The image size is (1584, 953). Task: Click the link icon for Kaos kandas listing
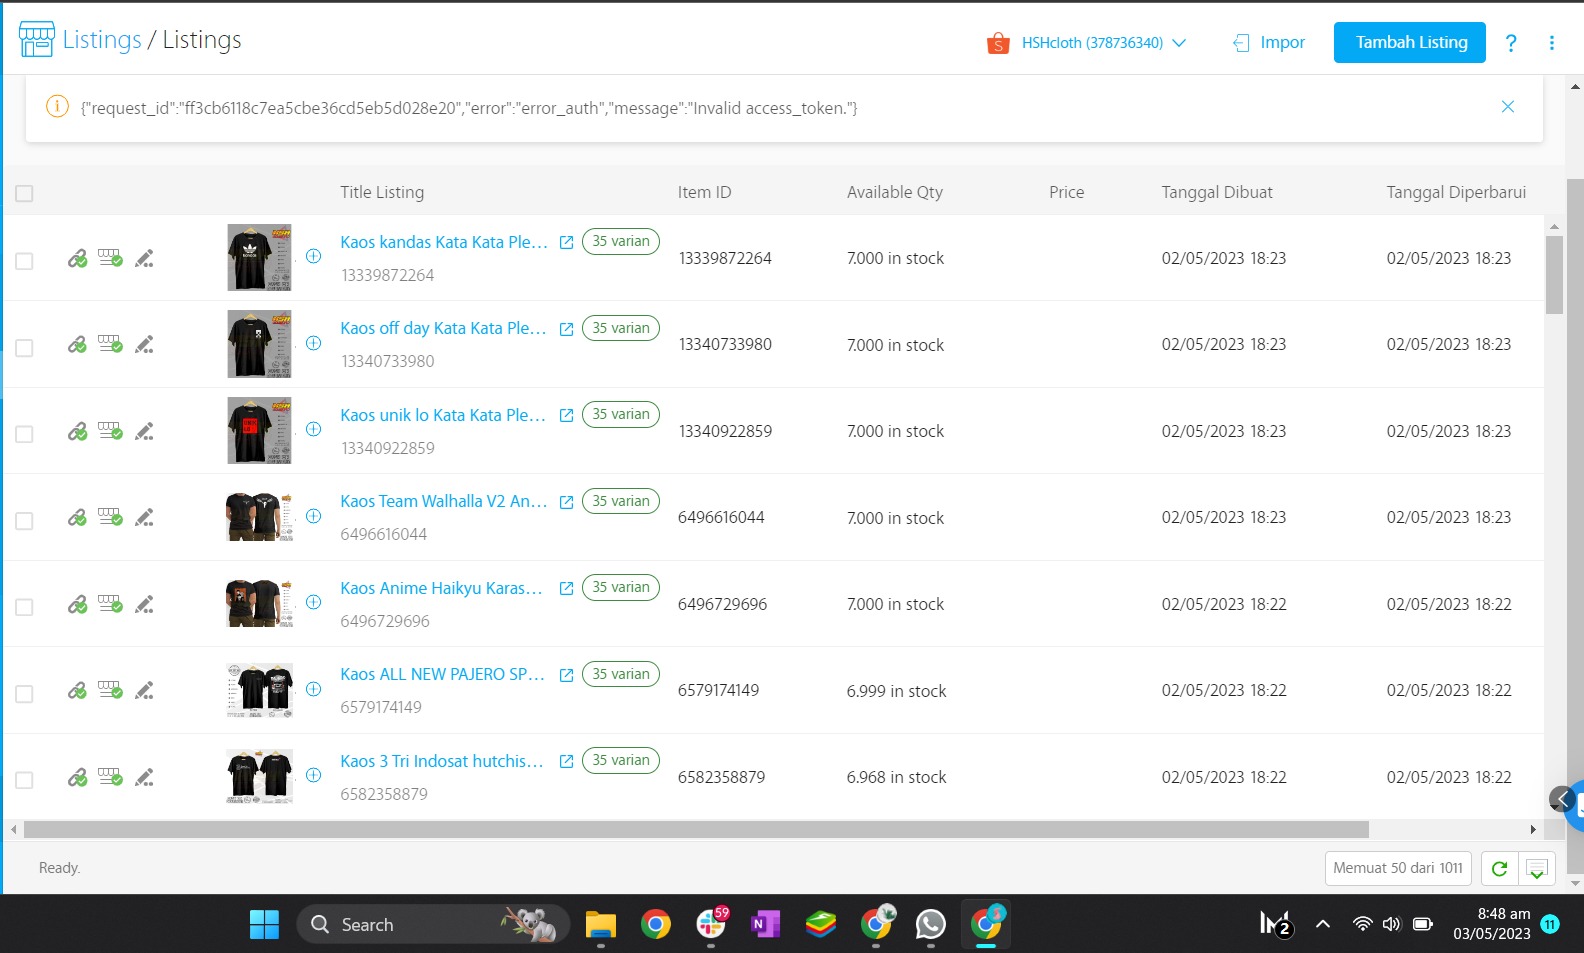[x=77, y=259]
